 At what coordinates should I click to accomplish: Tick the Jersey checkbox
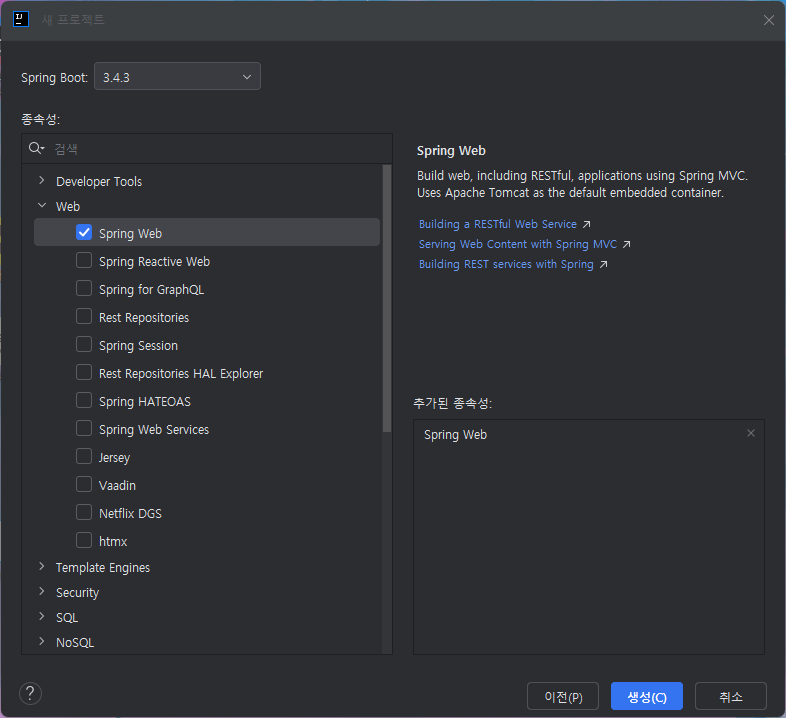(84, 456)
